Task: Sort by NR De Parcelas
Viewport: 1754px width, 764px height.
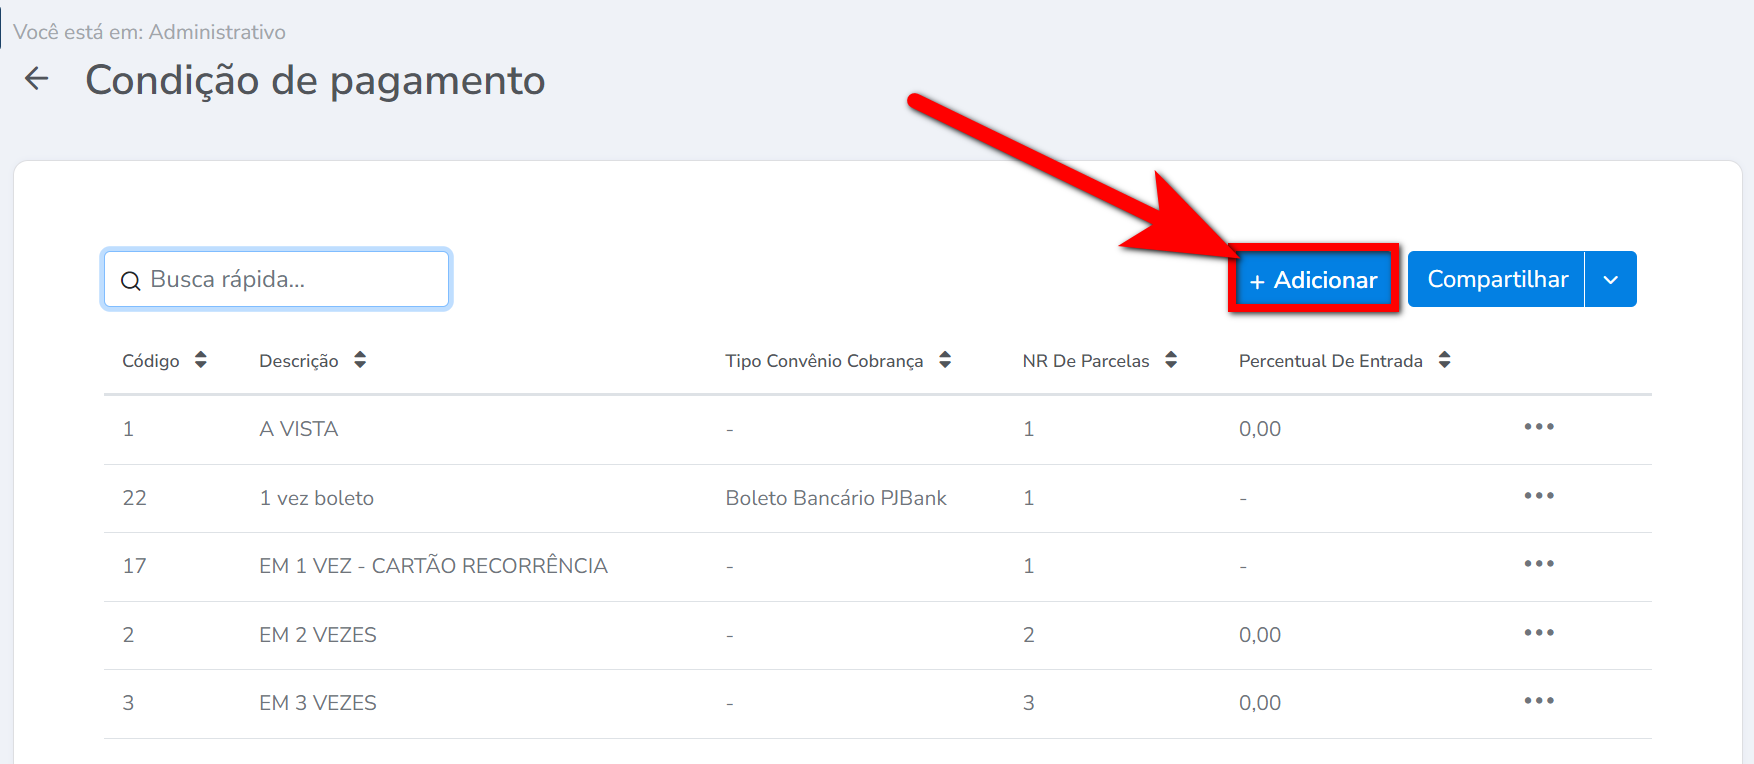Action: [x=1171, y=360]
